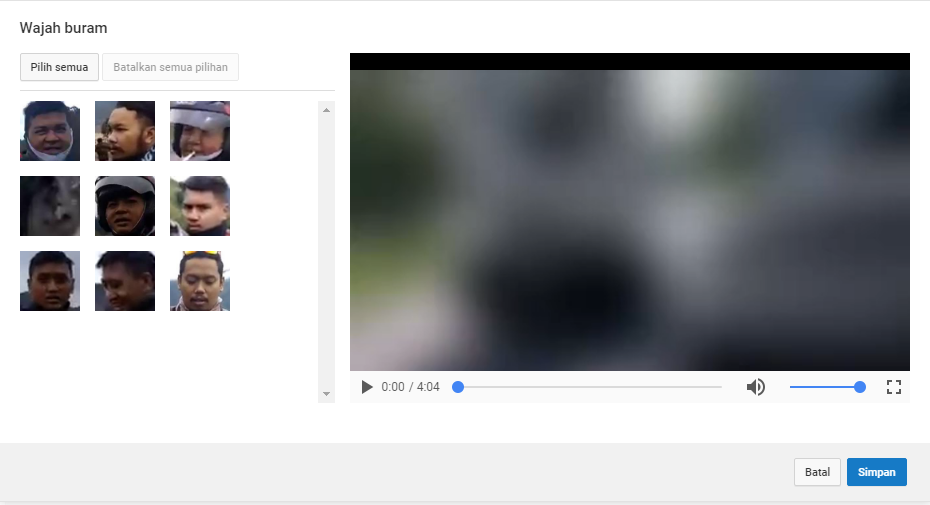
Task: Select first face thumbnail in bottom row
Action: (x=50, y=281)
